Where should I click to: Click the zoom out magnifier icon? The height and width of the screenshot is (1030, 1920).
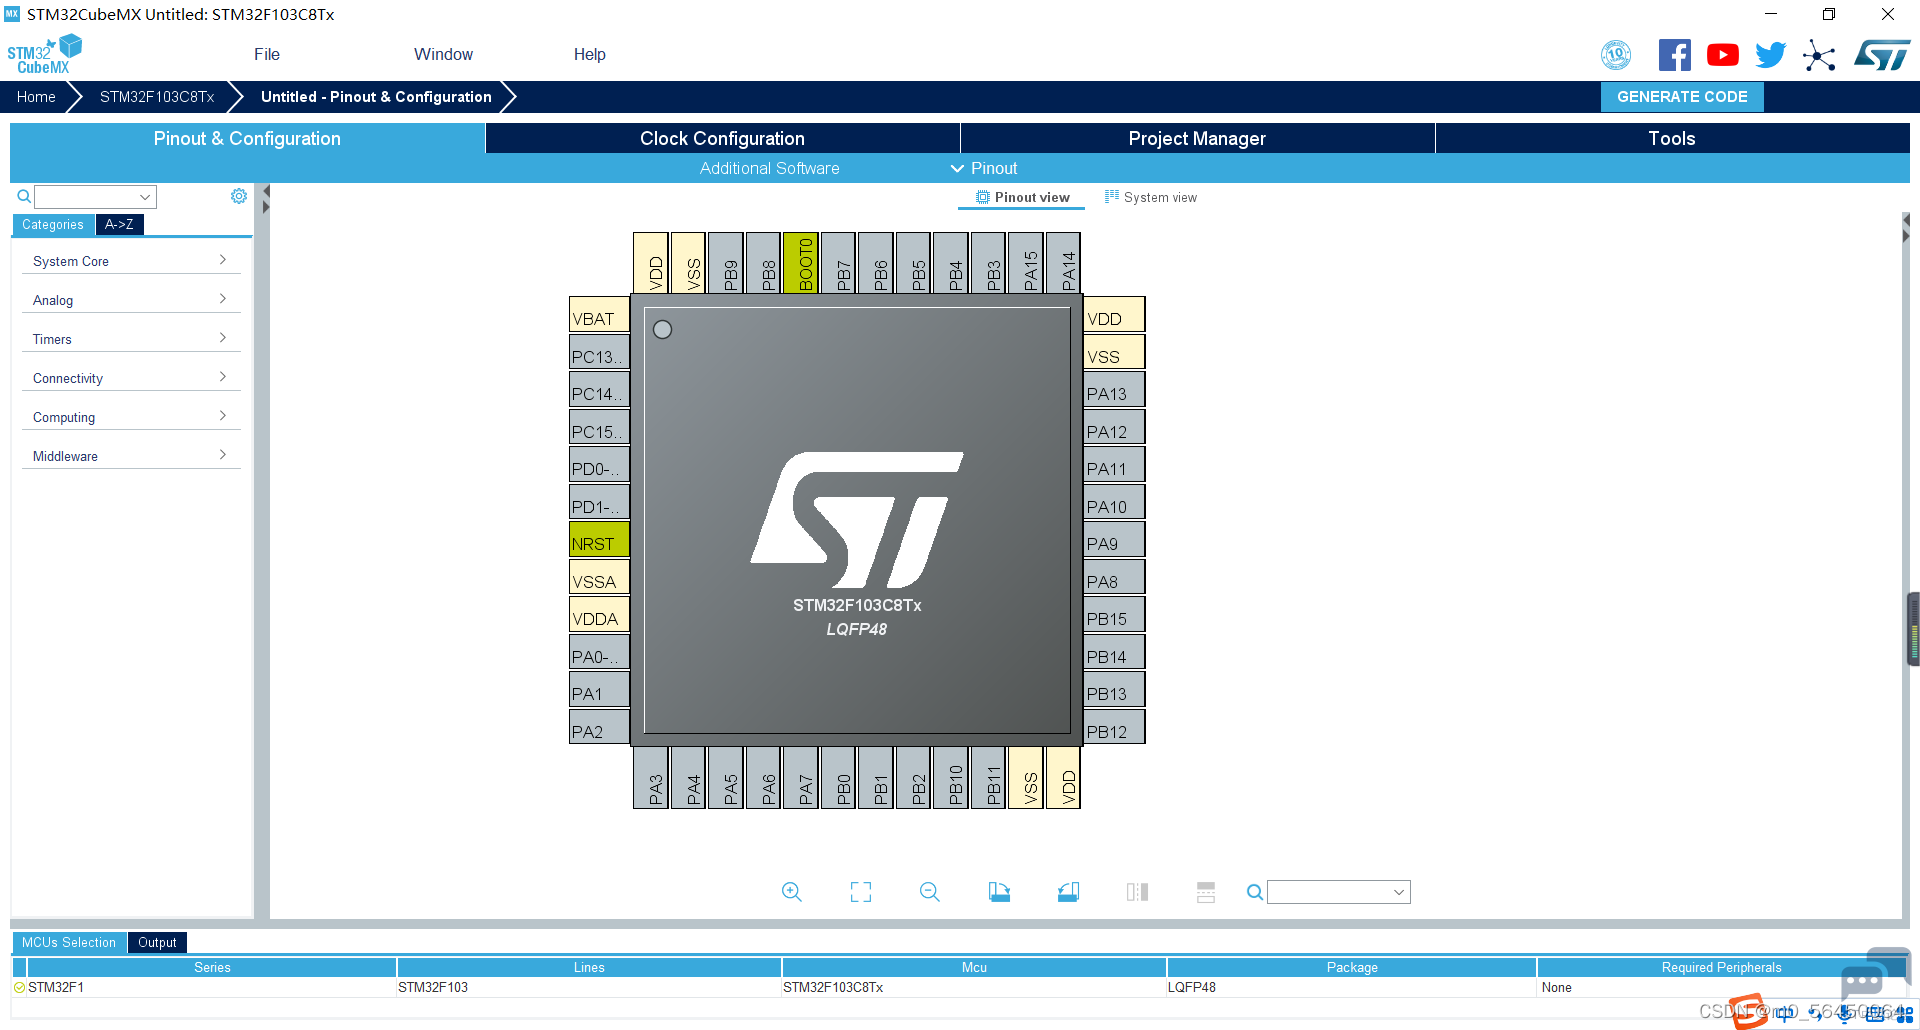point(930,892)
